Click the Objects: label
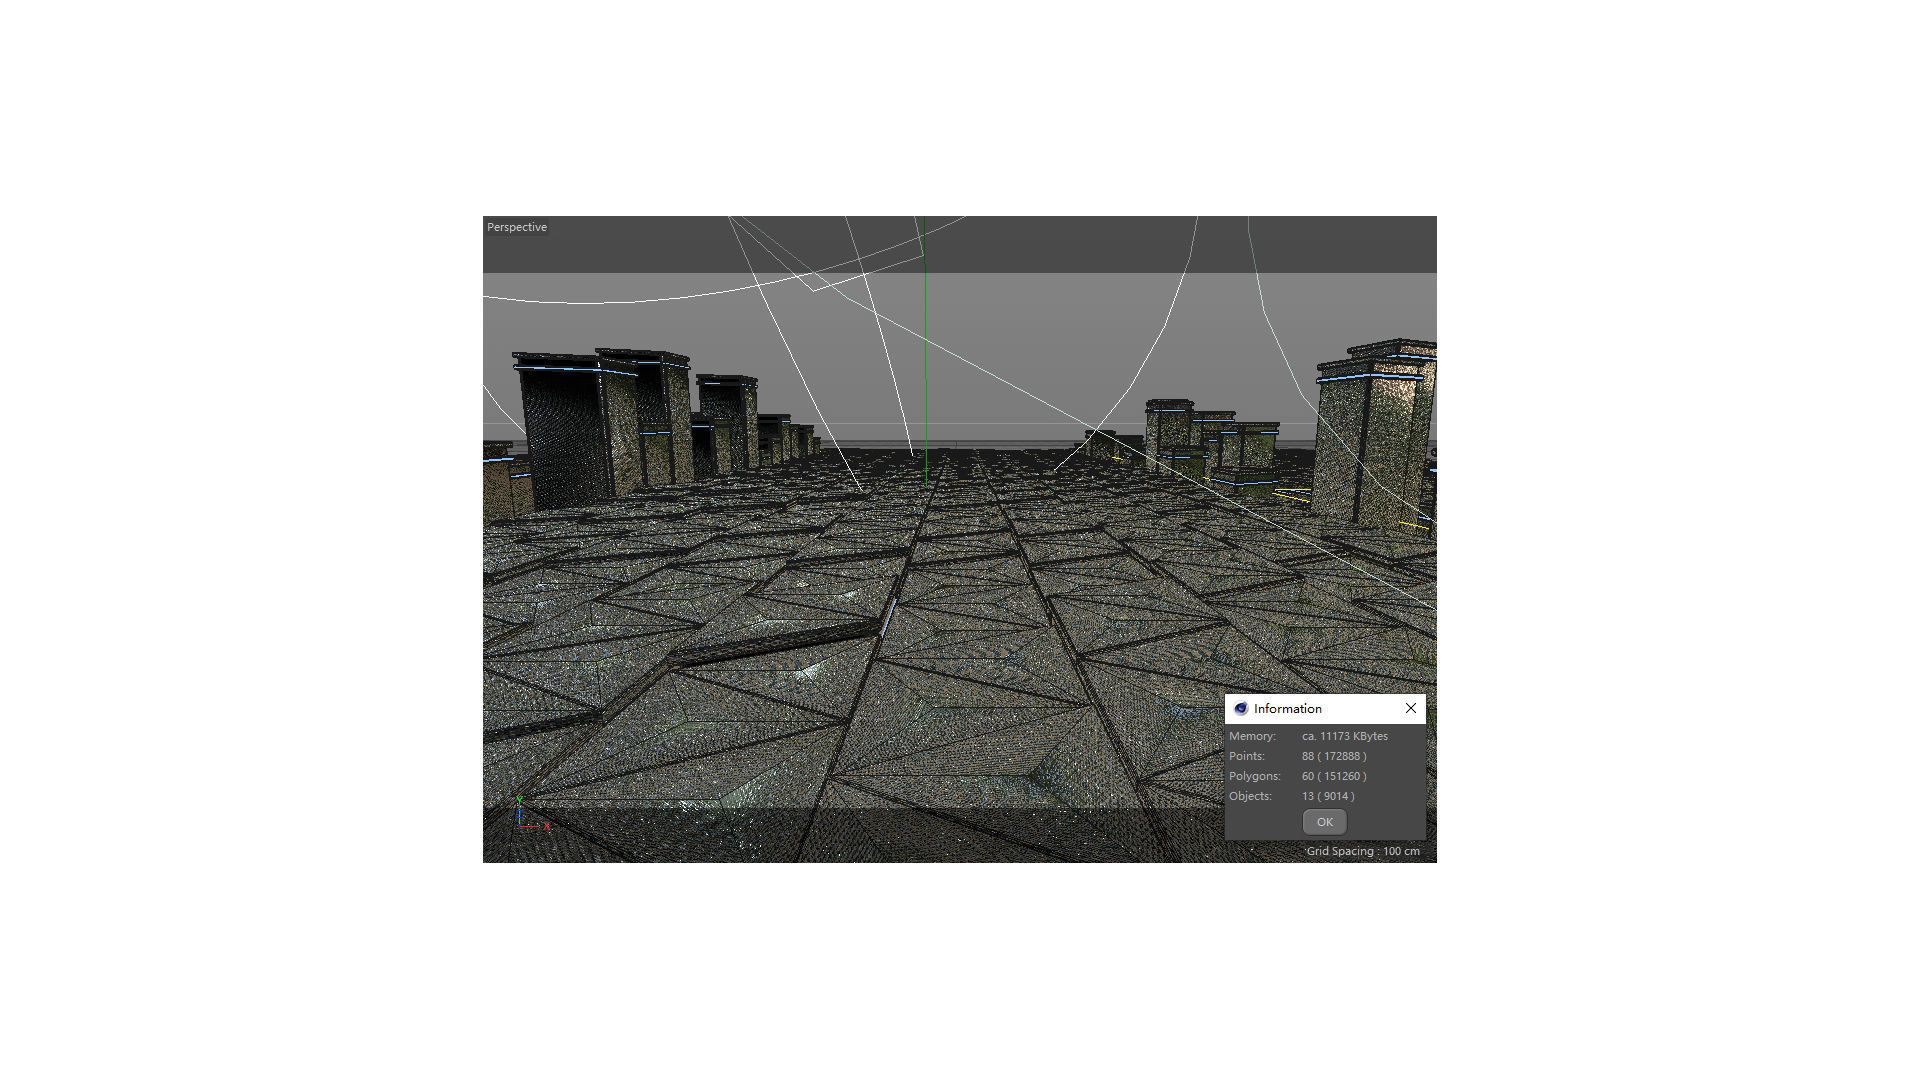 click(1251, 796)
